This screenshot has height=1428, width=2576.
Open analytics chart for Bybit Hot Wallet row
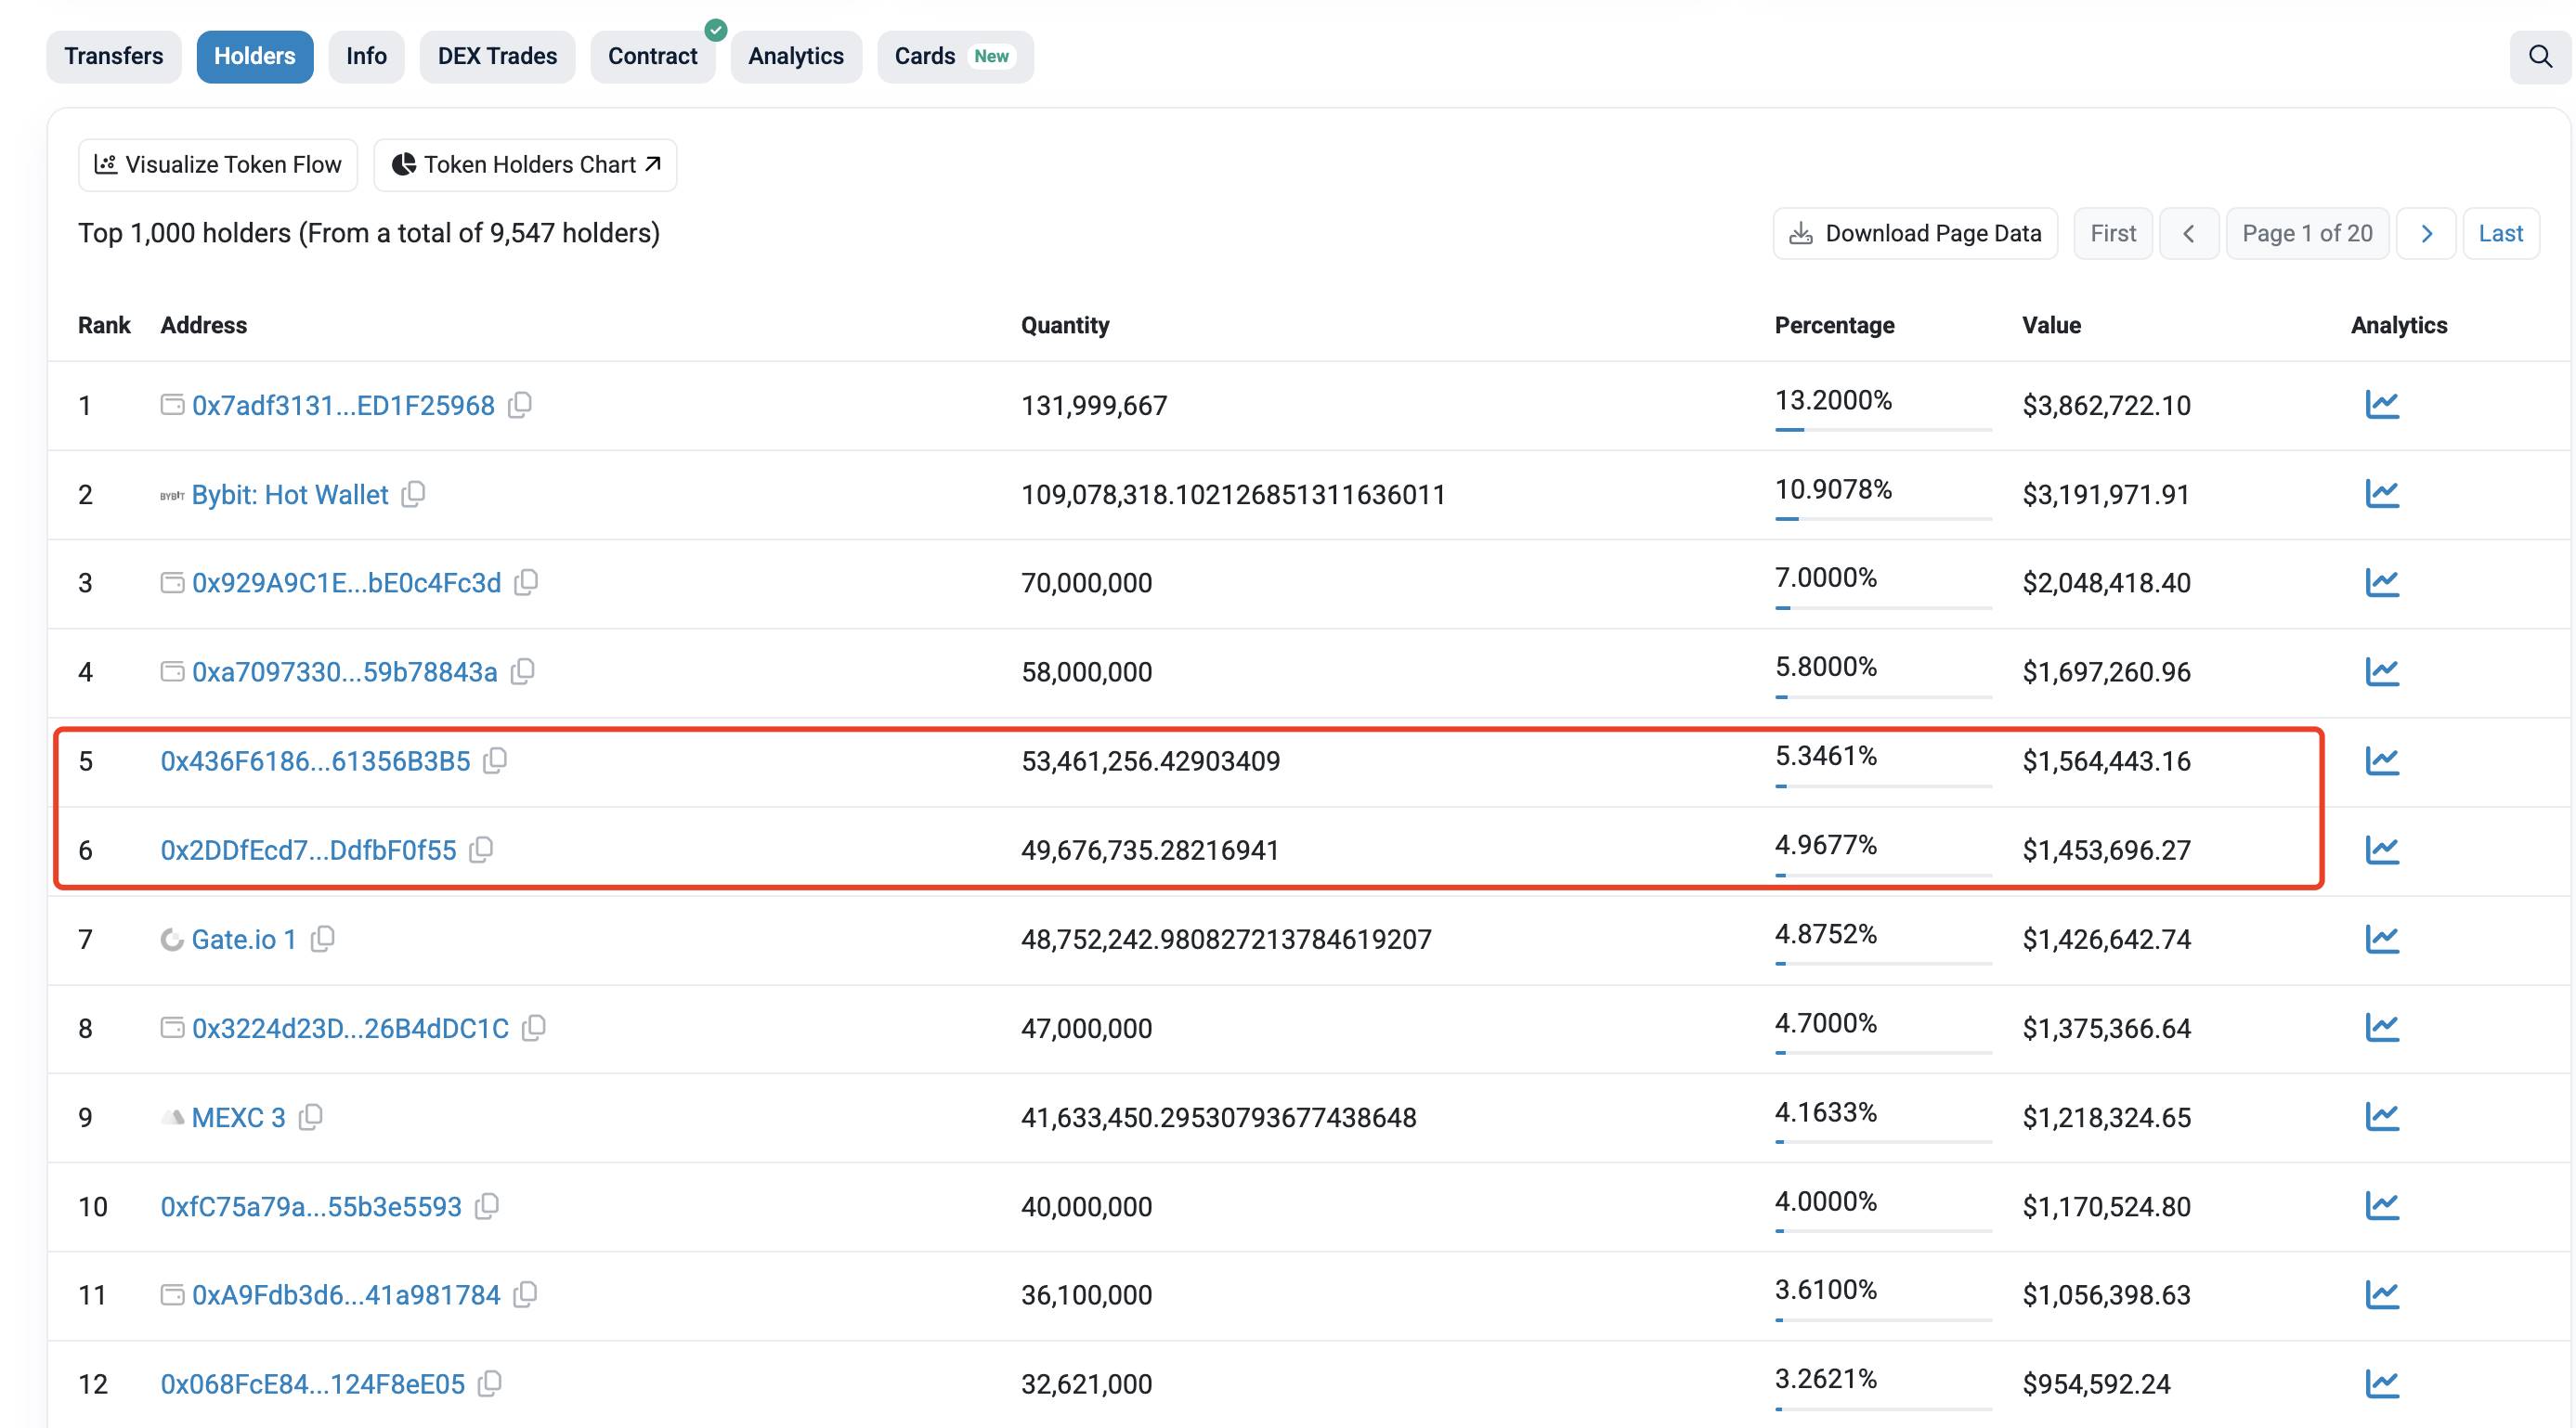point(2382,494)
